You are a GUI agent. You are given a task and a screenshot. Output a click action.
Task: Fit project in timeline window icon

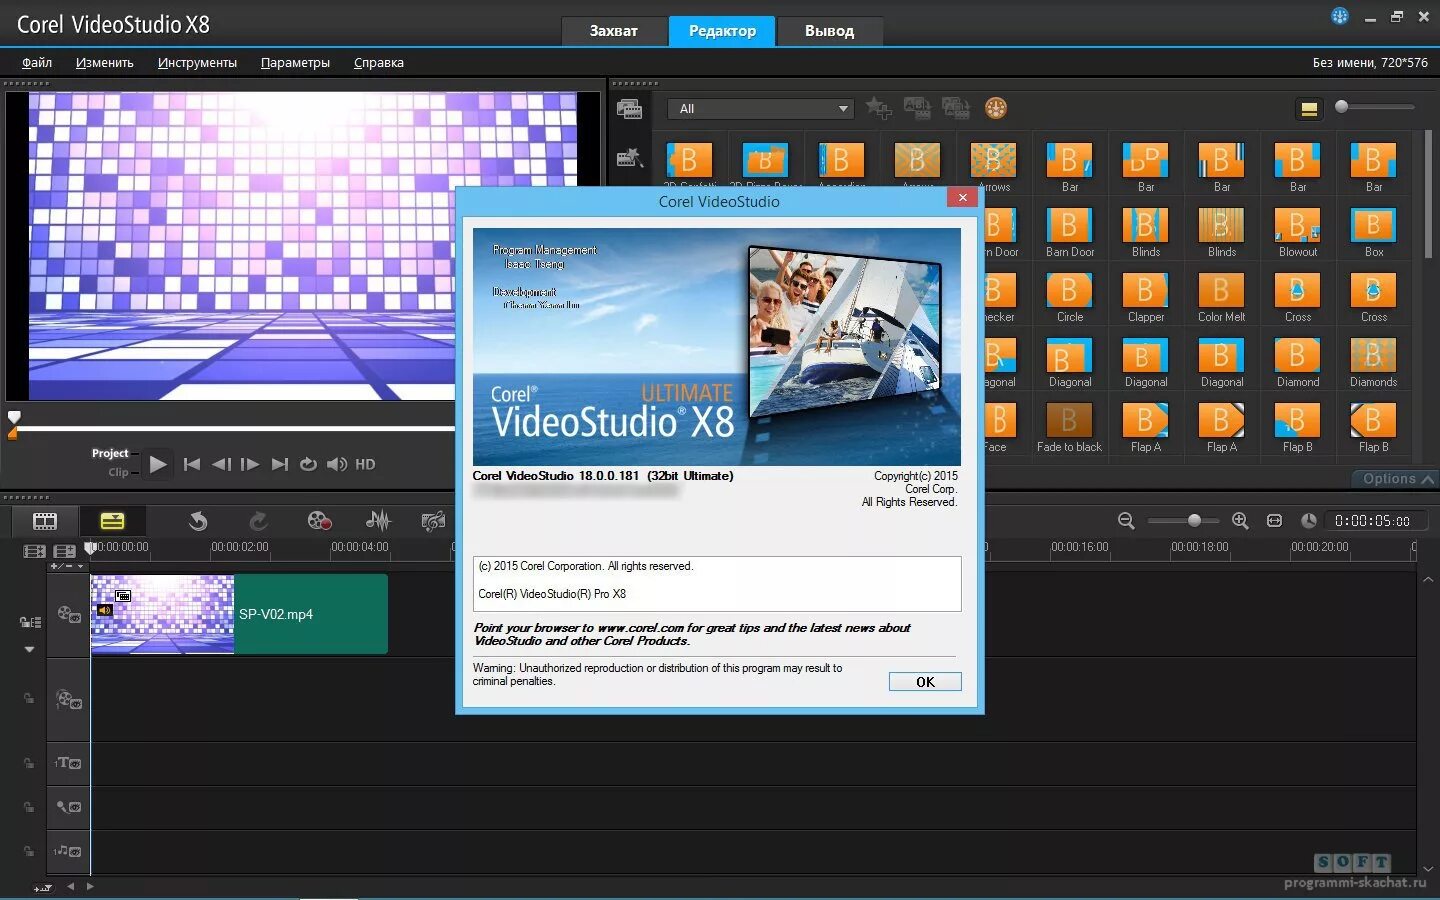(1274, 521)
